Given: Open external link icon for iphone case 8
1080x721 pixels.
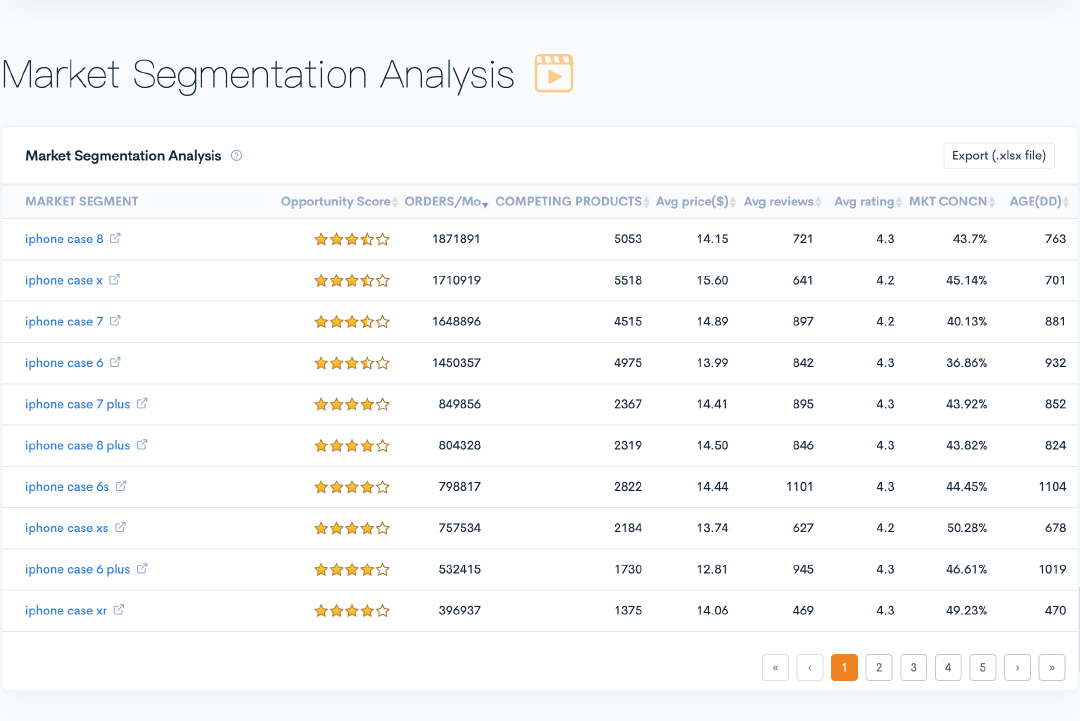Looking at the screenshot, I should tap(115, 238).
